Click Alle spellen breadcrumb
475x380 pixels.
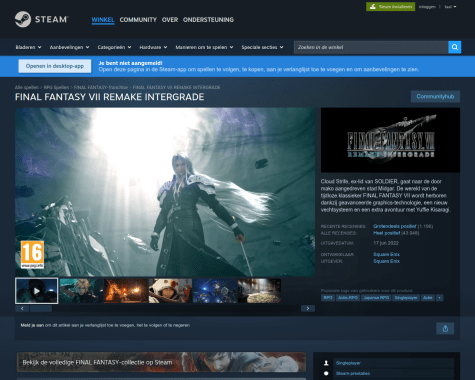tap(27, 87)
